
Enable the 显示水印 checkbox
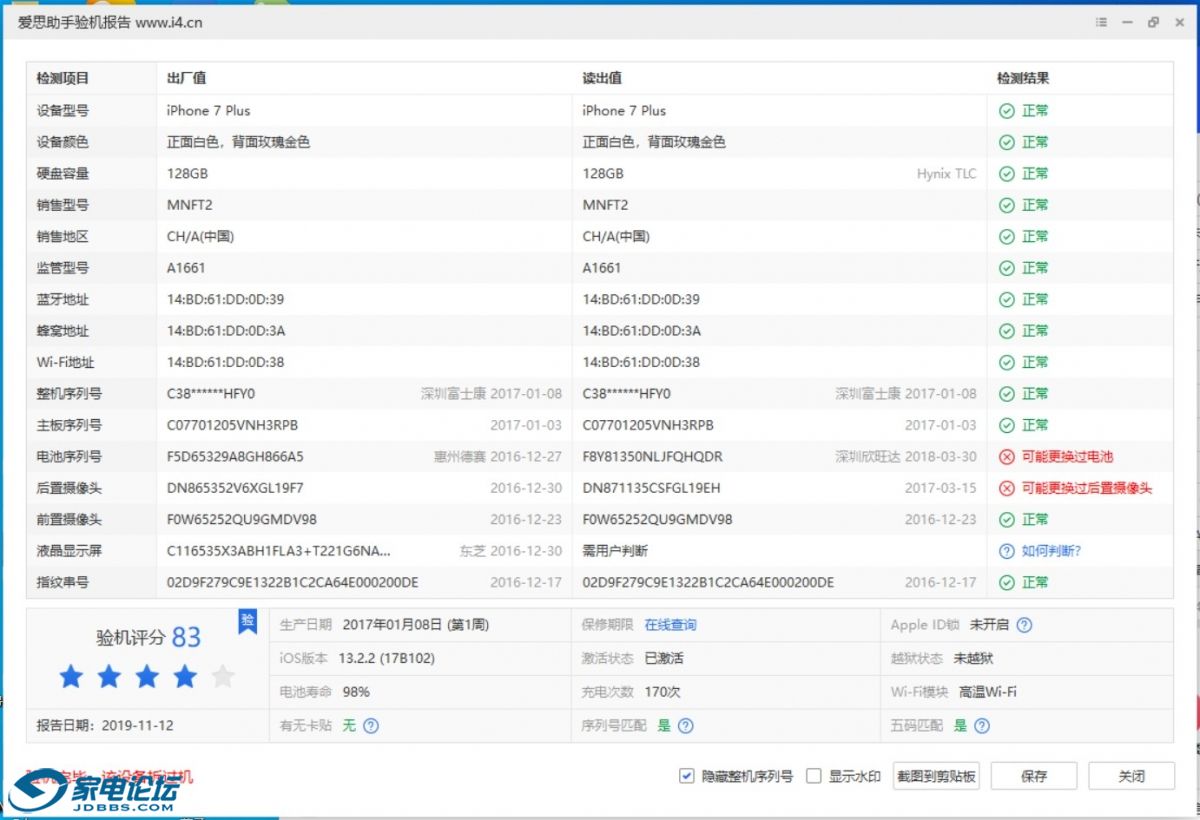click(x=814, y=776)
